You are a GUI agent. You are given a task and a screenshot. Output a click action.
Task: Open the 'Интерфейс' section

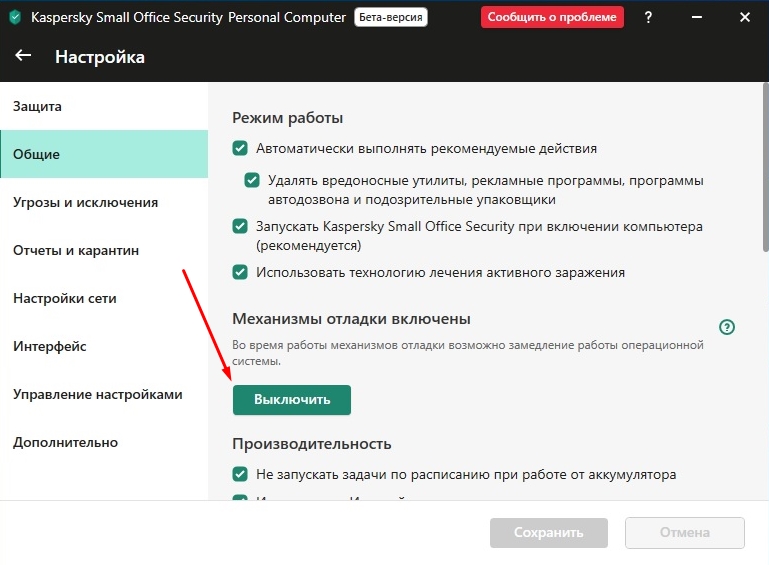pyautogui.click(x=104, y=346)
